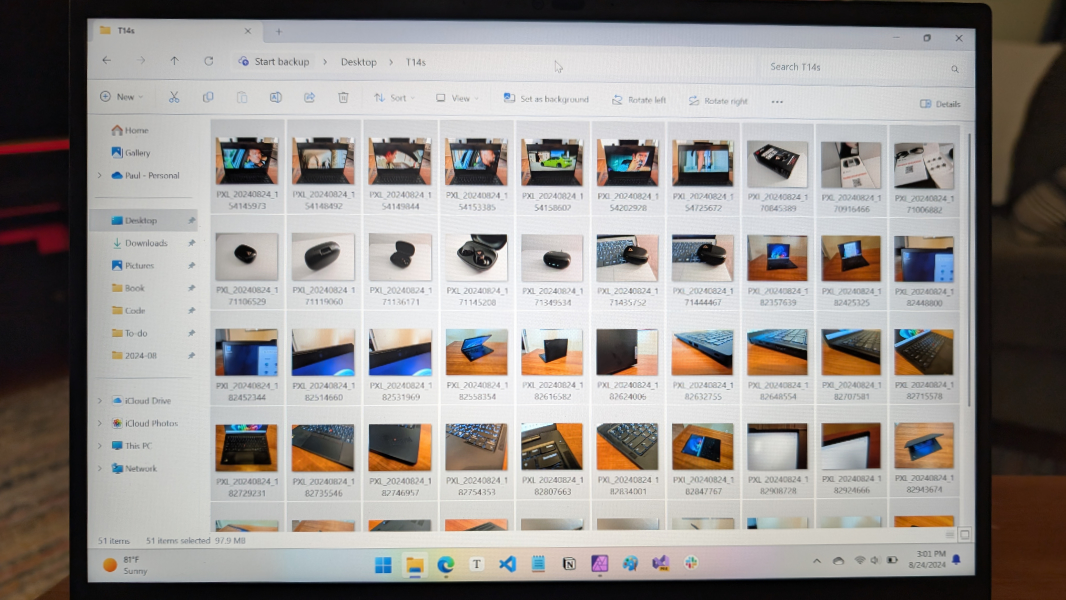Open Windows Start menu
This screenshot has height=600, width=1066.
pyautogui.click(x=383, y=565)
